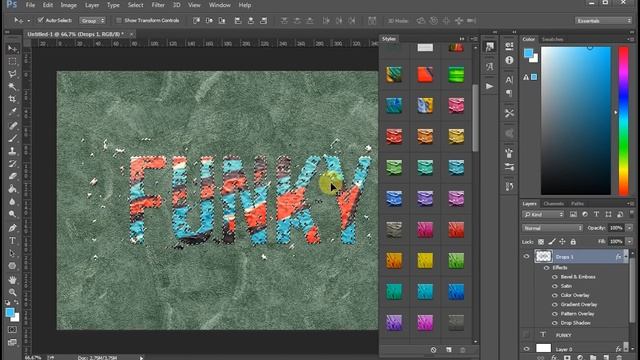Select the Clone Stamp tool

tap(13, 151)
